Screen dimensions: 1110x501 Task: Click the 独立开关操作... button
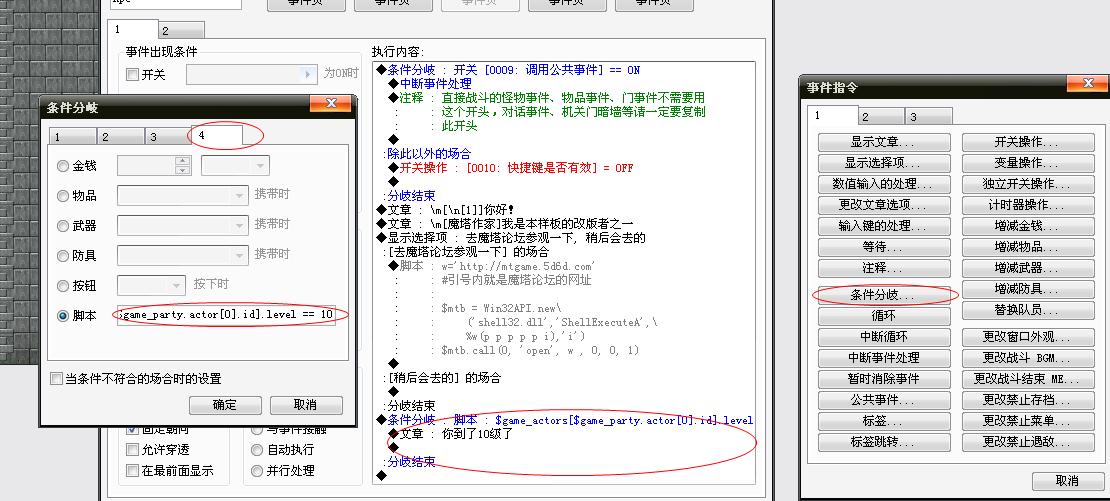pos(1028,184)
